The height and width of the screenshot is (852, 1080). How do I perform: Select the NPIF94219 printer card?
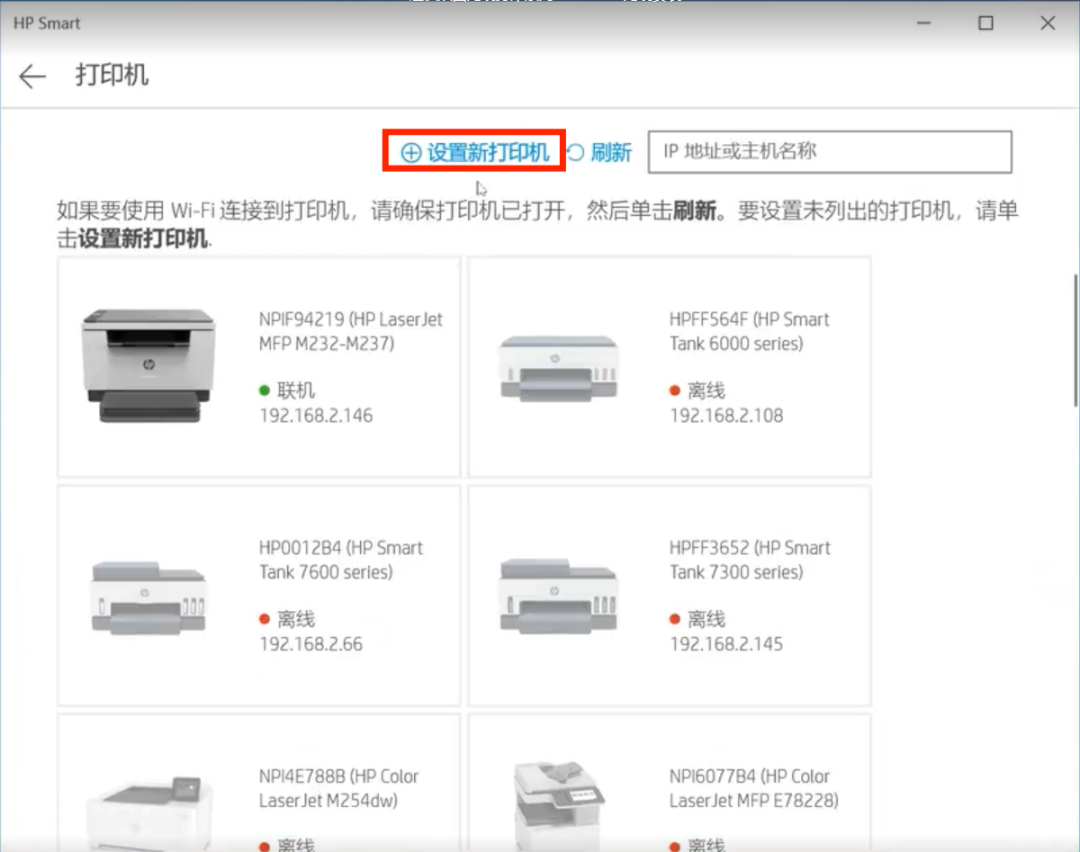(258, 365)
